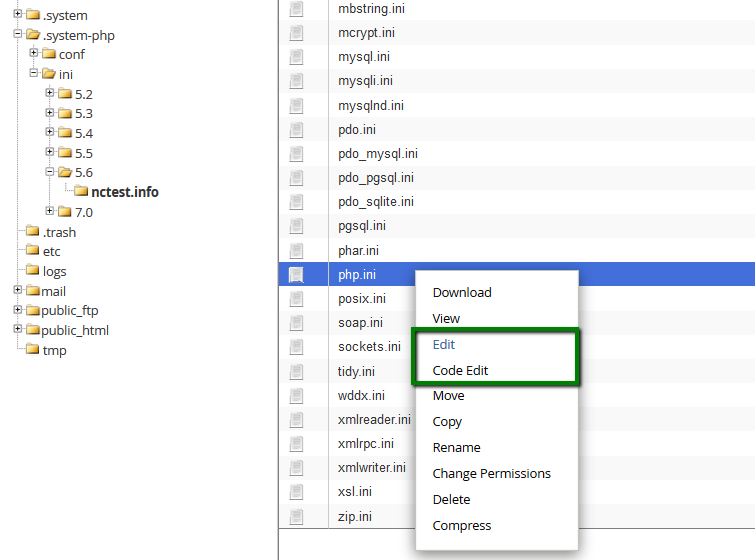Click the tidy.ini file icon

coord(296,371)
